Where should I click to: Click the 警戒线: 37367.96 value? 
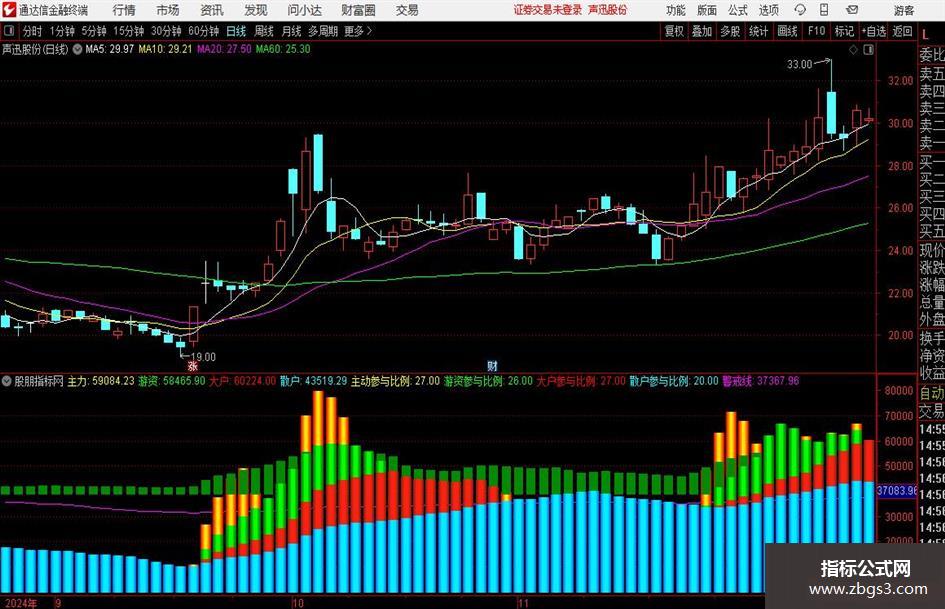tap(761, 381)
